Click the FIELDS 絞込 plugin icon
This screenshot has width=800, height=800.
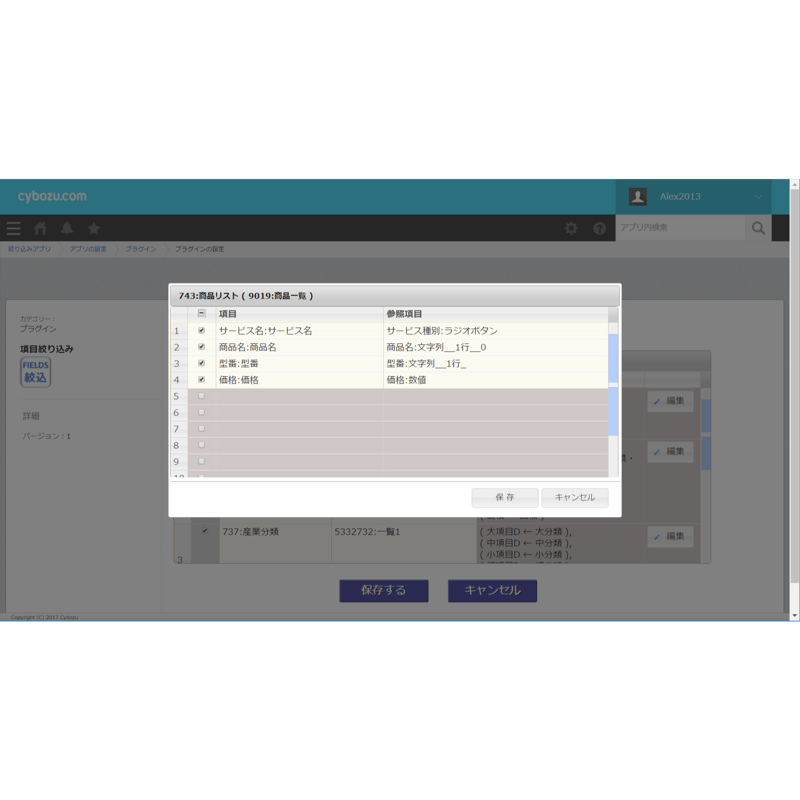pos(35,372)
